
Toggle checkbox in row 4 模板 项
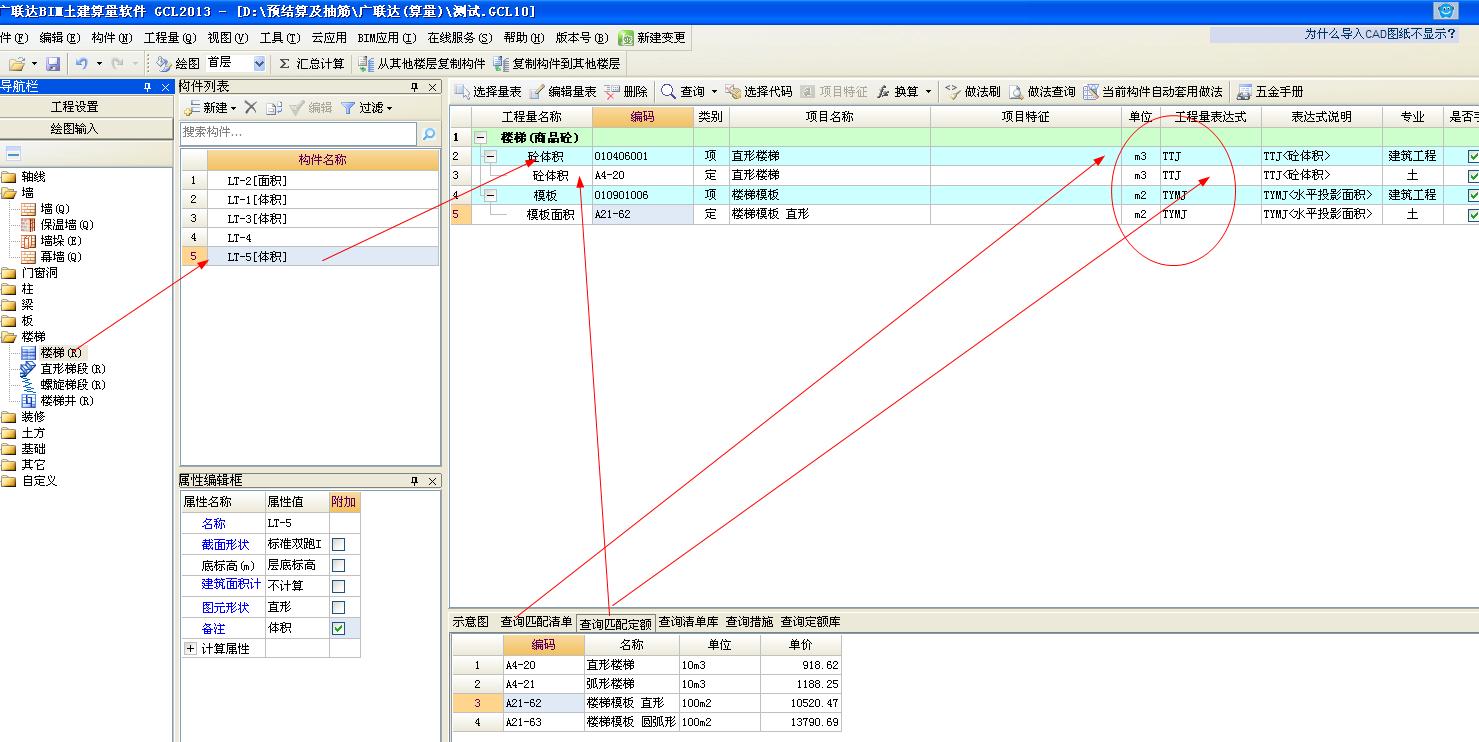pyautogui.click(x=1473, y=195)
